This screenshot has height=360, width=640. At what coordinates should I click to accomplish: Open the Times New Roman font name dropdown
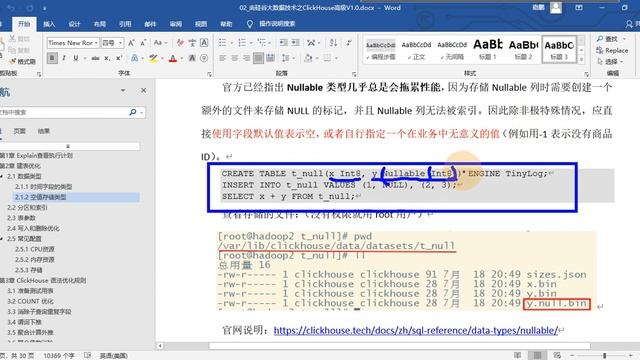point(96,42)
